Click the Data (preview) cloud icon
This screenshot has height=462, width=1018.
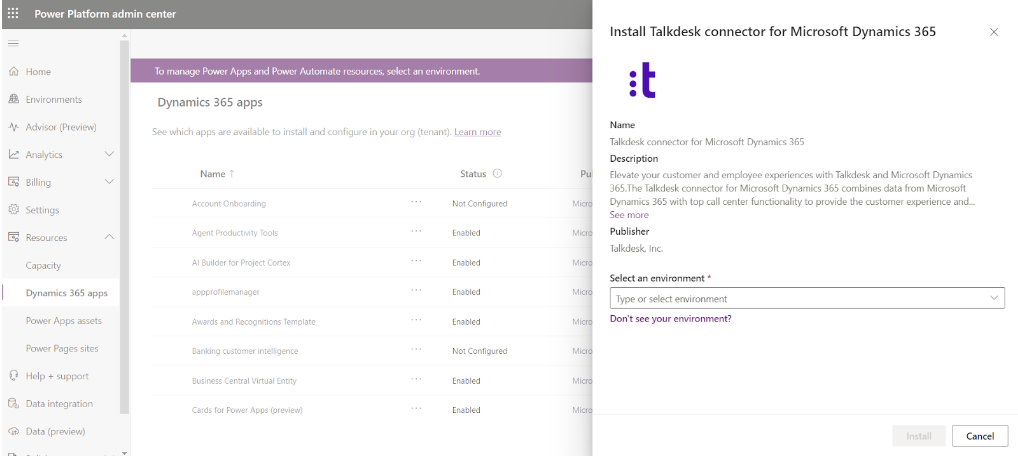[14, 431]
